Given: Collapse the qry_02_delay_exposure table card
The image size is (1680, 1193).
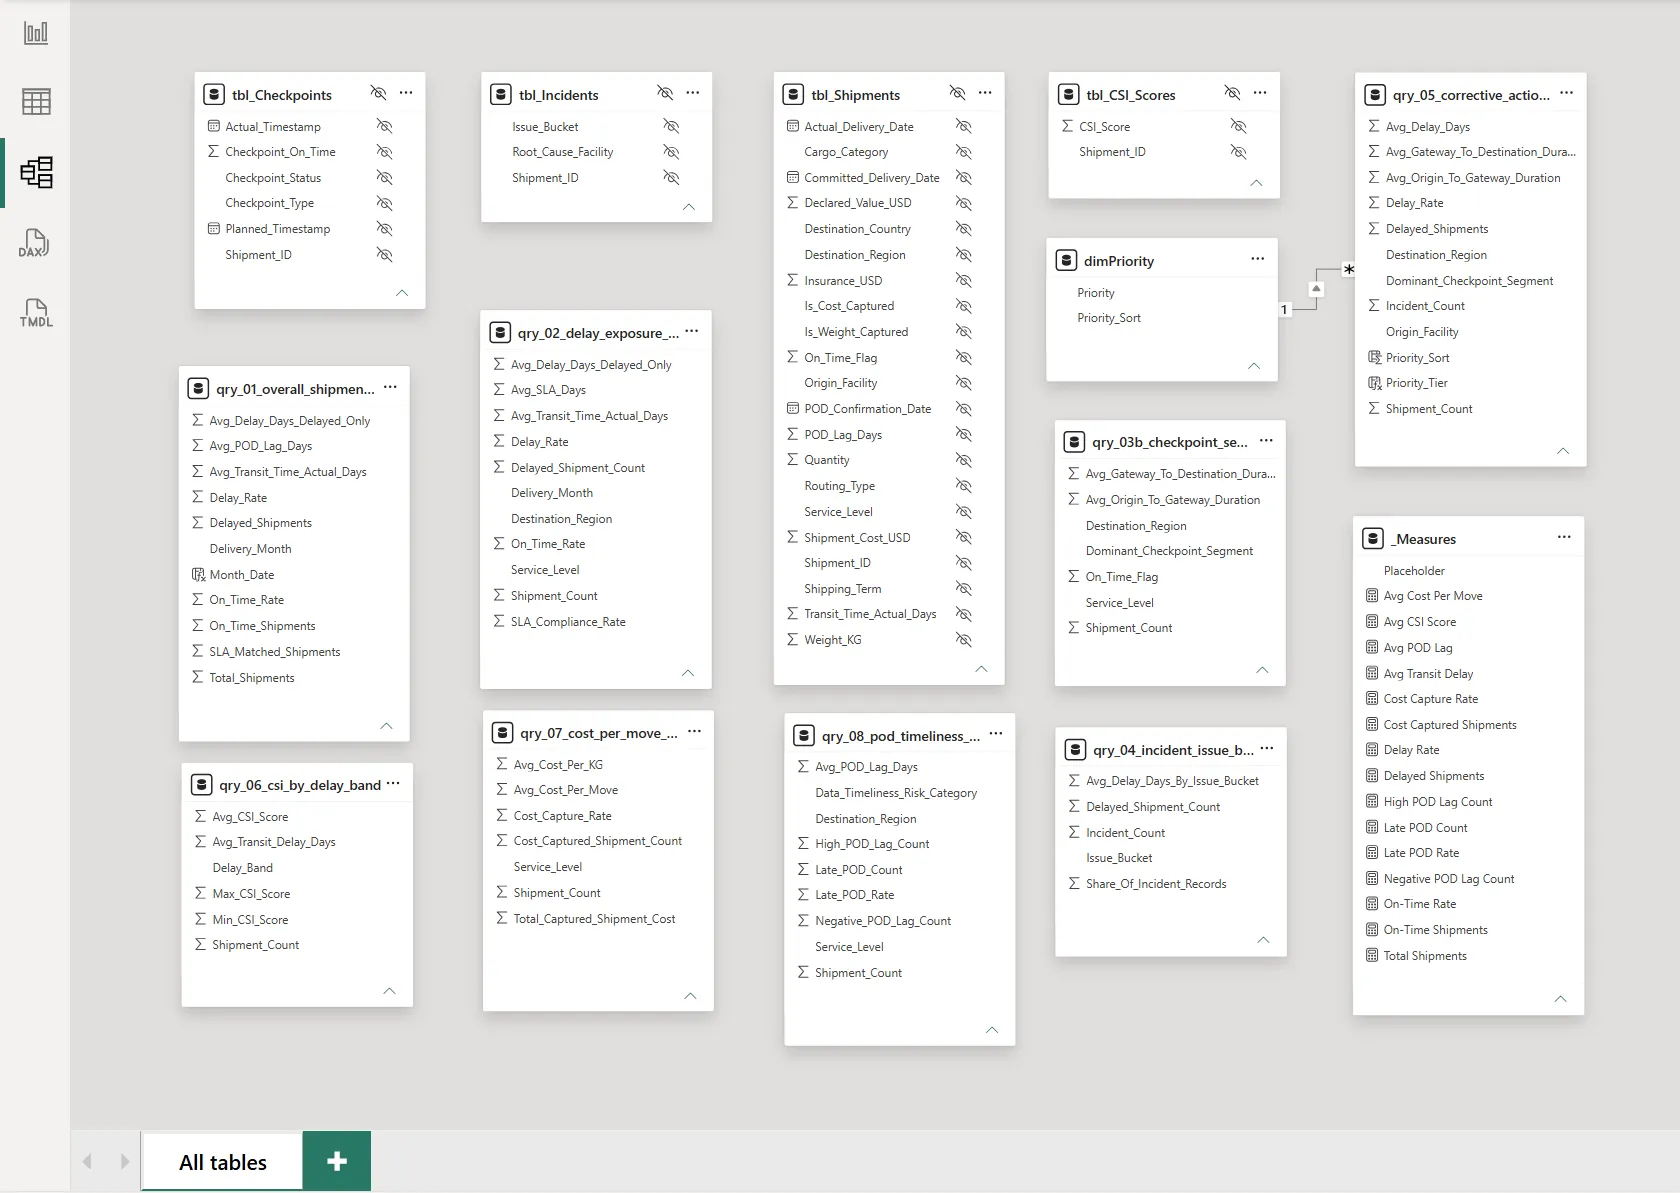Looking at the screenshot, I should point(688,673).
